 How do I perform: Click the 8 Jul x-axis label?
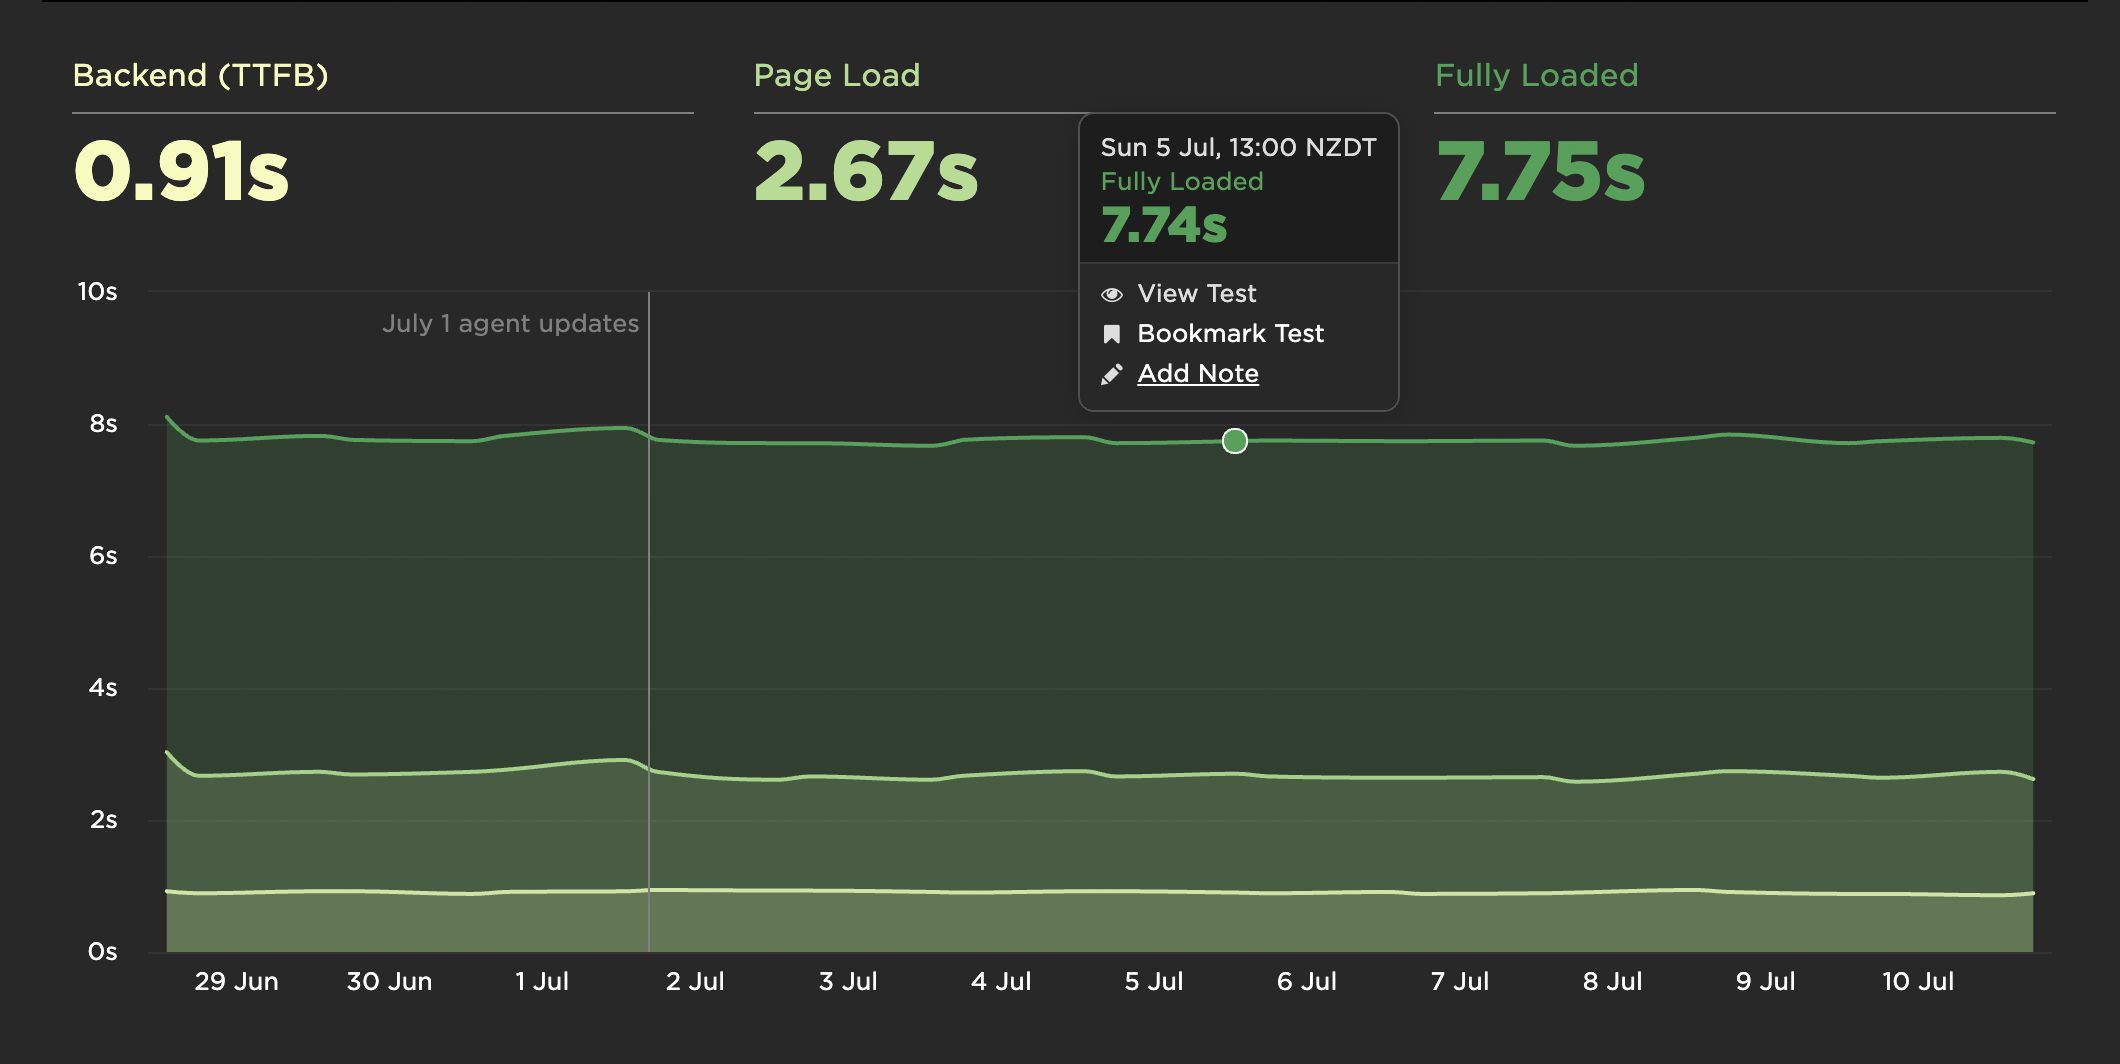tap(1613, 981)
